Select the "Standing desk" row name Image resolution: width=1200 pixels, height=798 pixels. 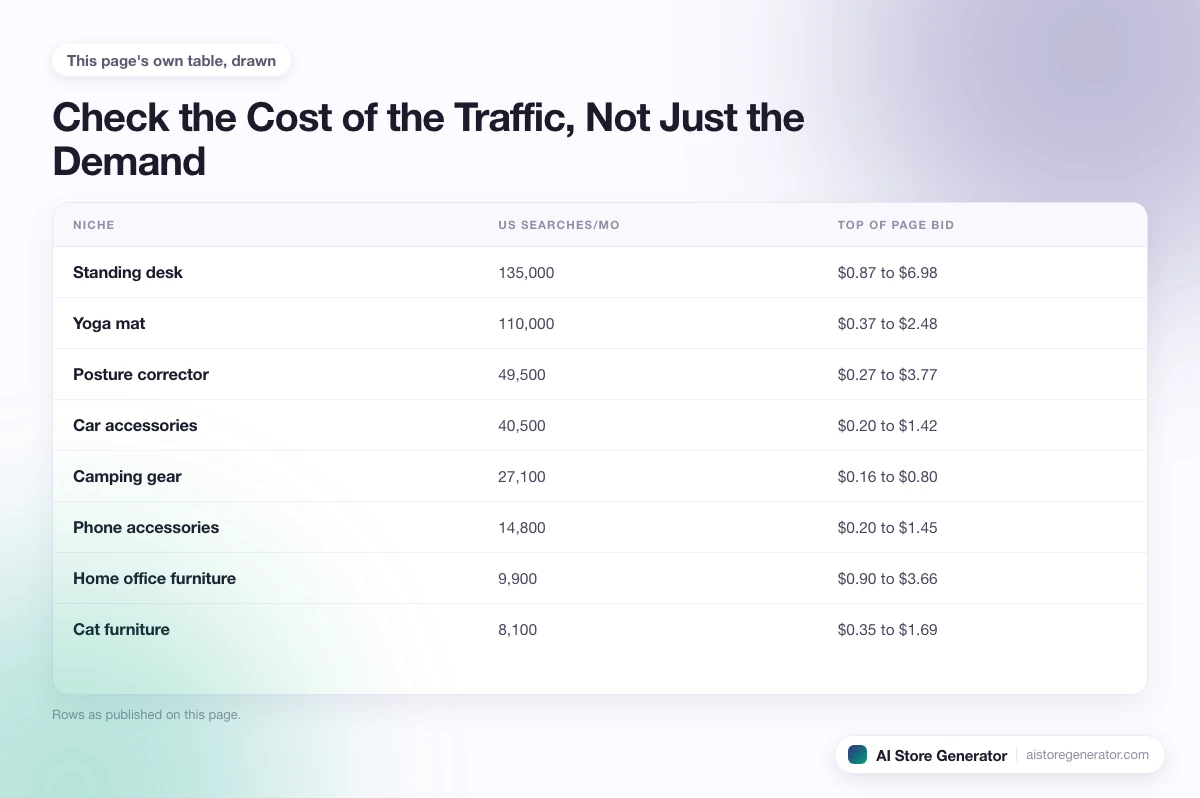128,272
